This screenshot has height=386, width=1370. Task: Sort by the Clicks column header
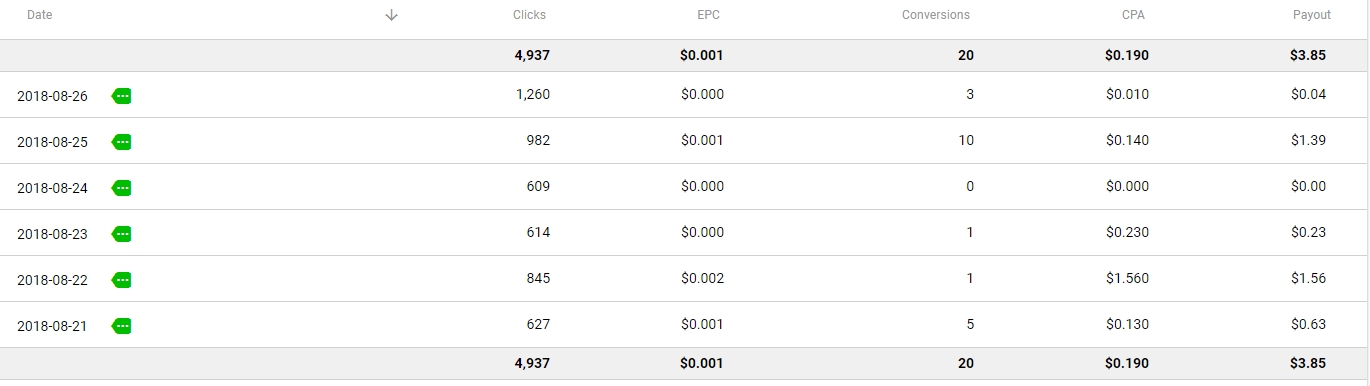coord(530,15)
